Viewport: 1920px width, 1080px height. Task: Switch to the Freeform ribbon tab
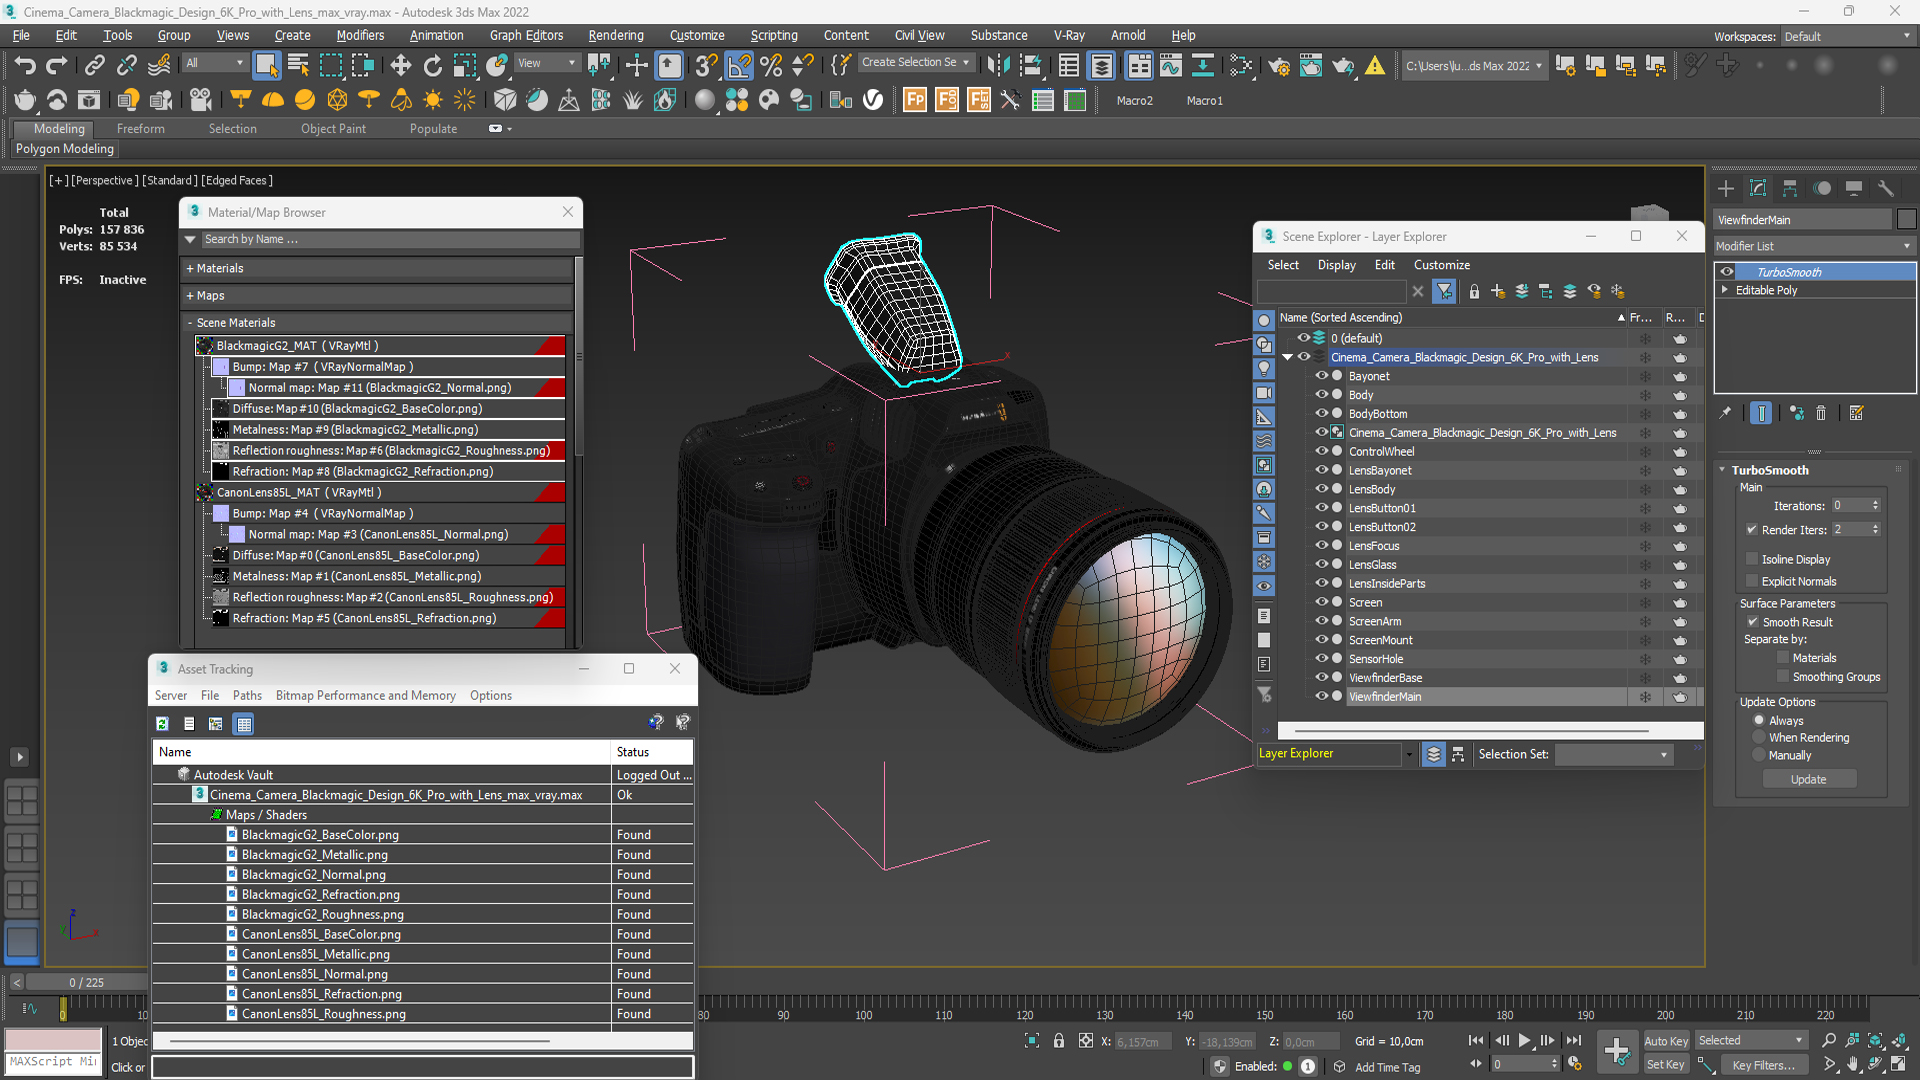pyautogui.click(x=140, y=129)
